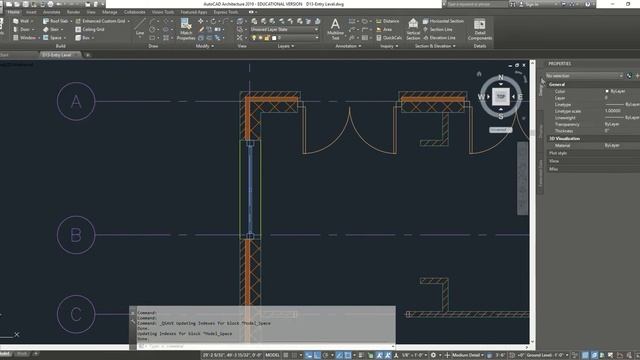Click the drawing area vertical scrollbar
Viewport: 640px width, 360px height.
pyautogui.click(x=532, y=202)
